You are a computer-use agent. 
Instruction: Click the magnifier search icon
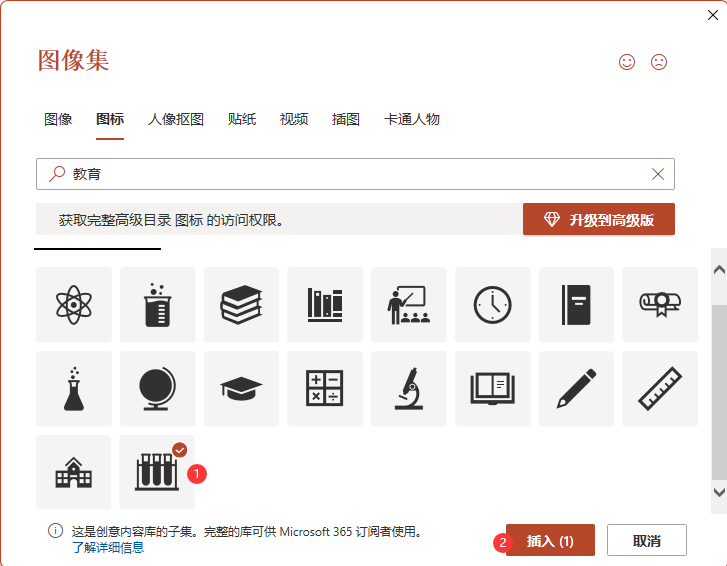(x=57, y=174)
